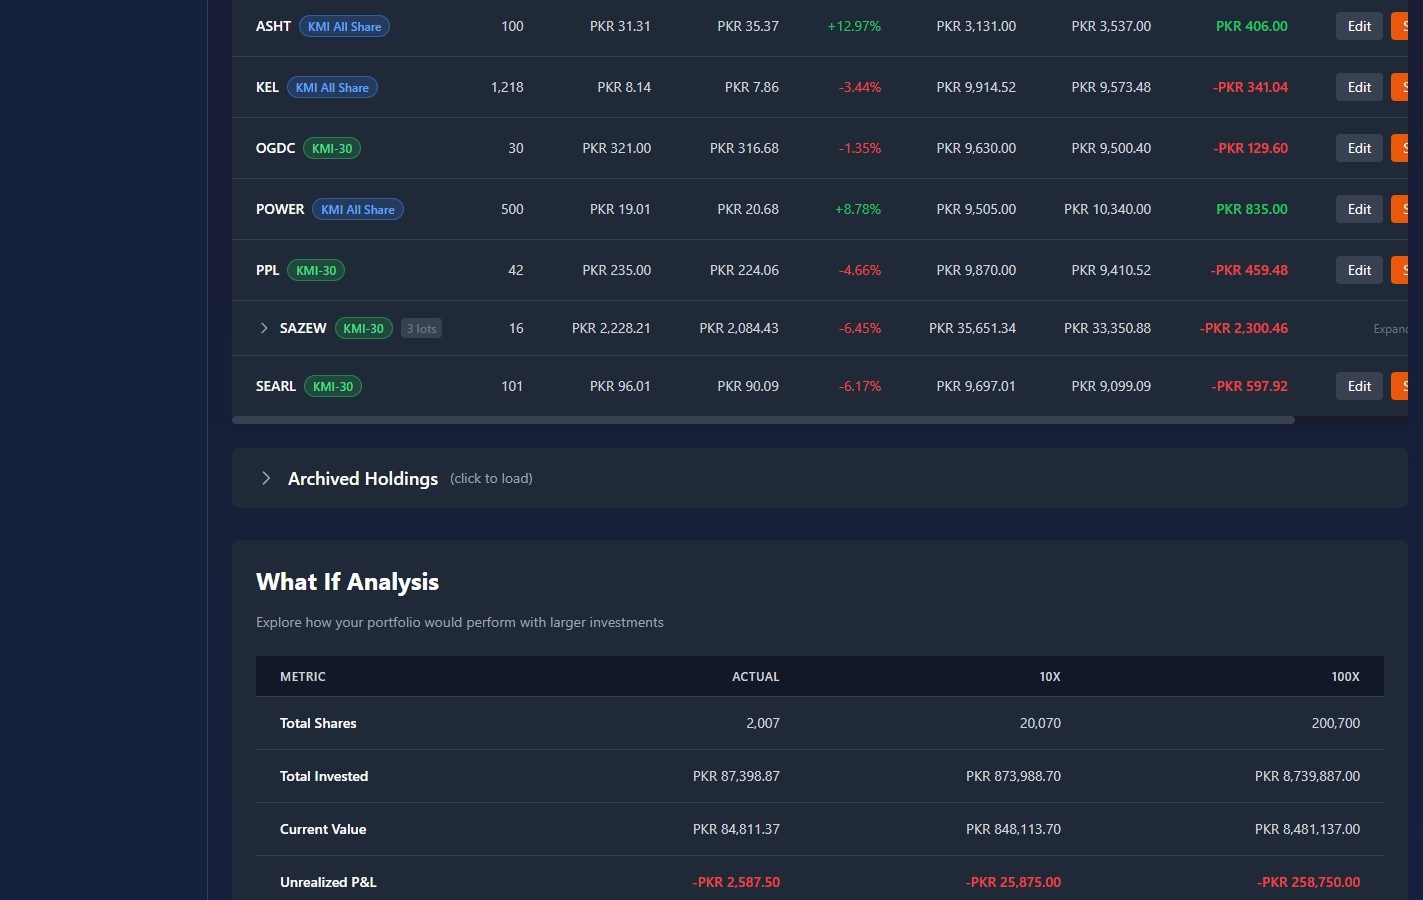Click orange button in SEARL row
Viewport: 1423px width, 900px height.
tap(1400, 386)
